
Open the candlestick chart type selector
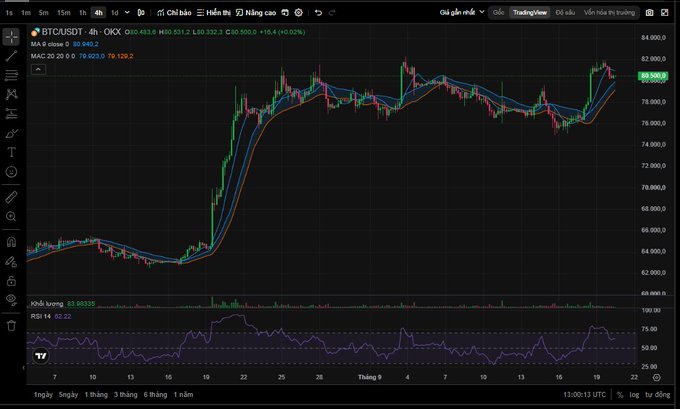click(141, 13)
